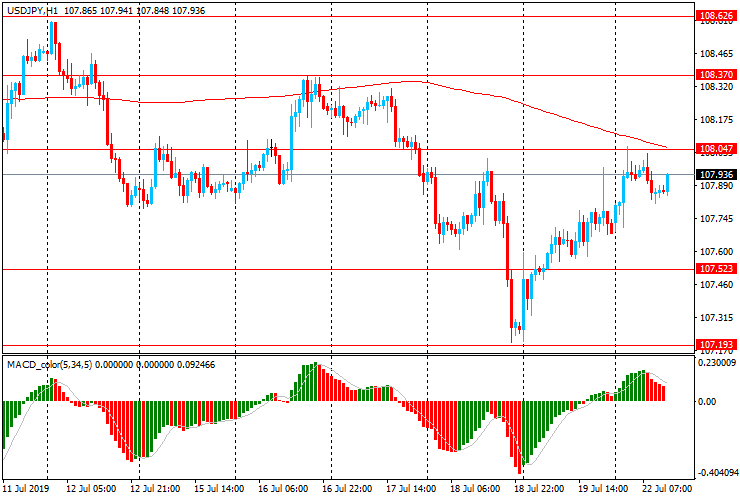Screen dimensions: 740x500
Task: Click the 107.315 price axis value
Action: (716, 318)
